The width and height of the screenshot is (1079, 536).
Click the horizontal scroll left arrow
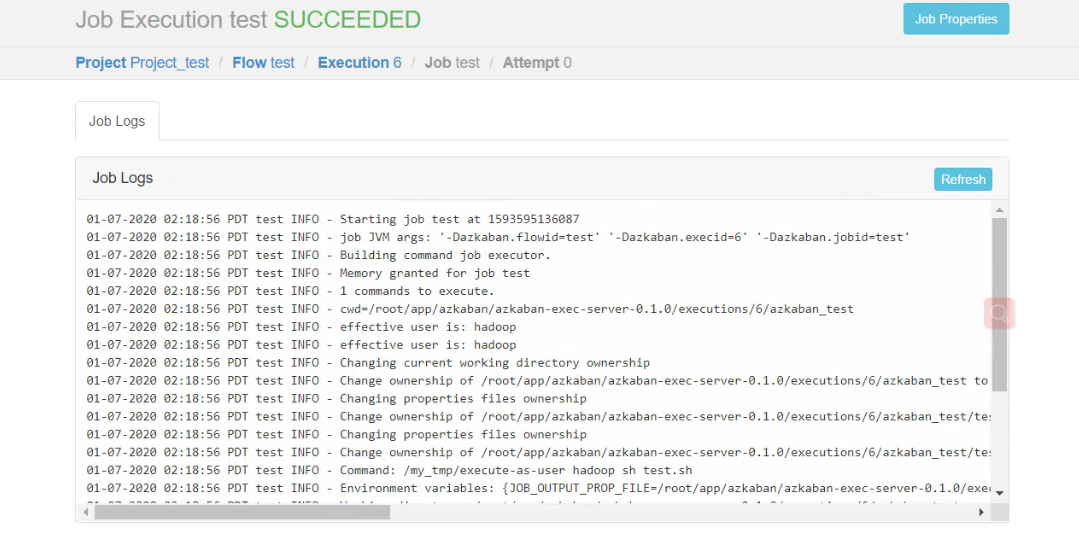(x=86, y=512)
